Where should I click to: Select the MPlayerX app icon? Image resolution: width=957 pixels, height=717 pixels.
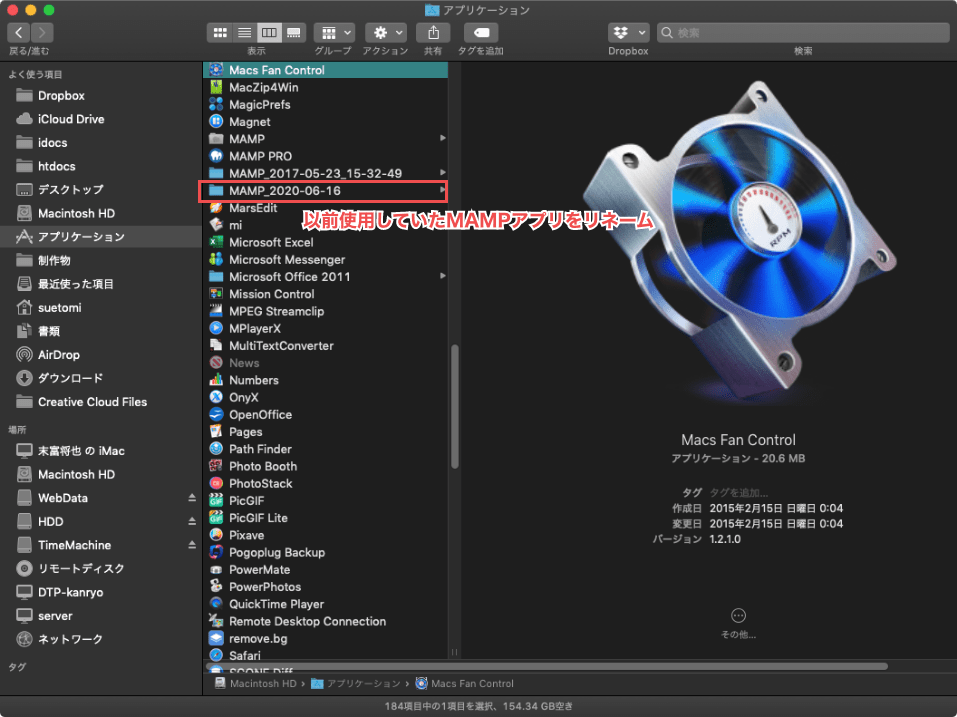click(x=216, y=328)
